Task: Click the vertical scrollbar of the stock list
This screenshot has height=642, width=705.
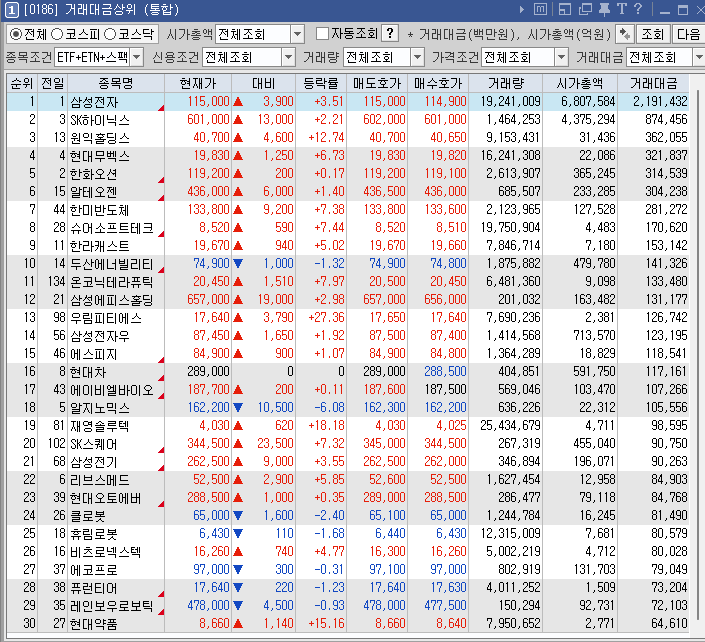Action: [x=698, y=353]
